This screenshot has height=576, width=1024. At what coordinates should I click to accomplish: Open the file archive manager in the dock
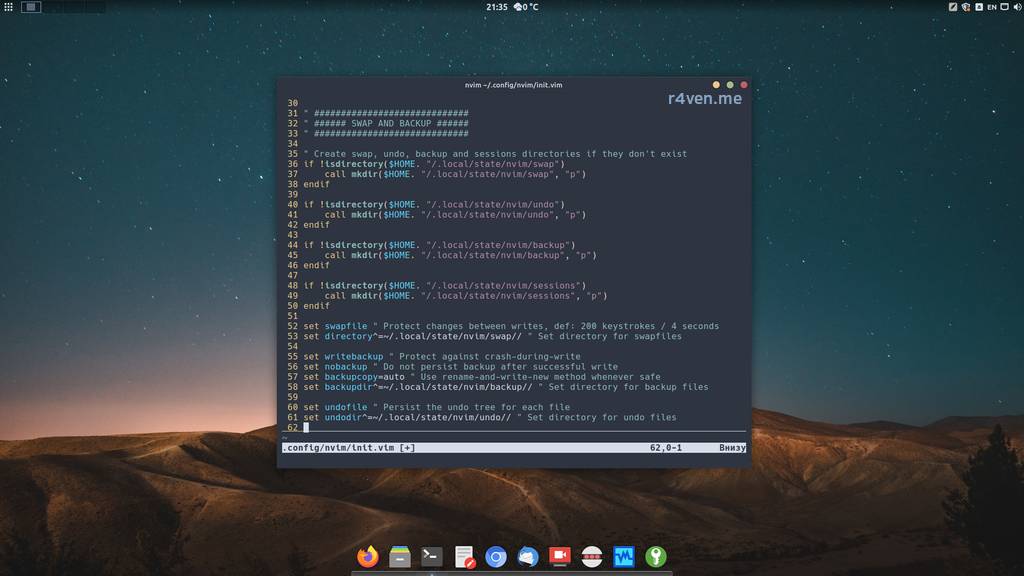pyautogui.click(x=398, y=557)
